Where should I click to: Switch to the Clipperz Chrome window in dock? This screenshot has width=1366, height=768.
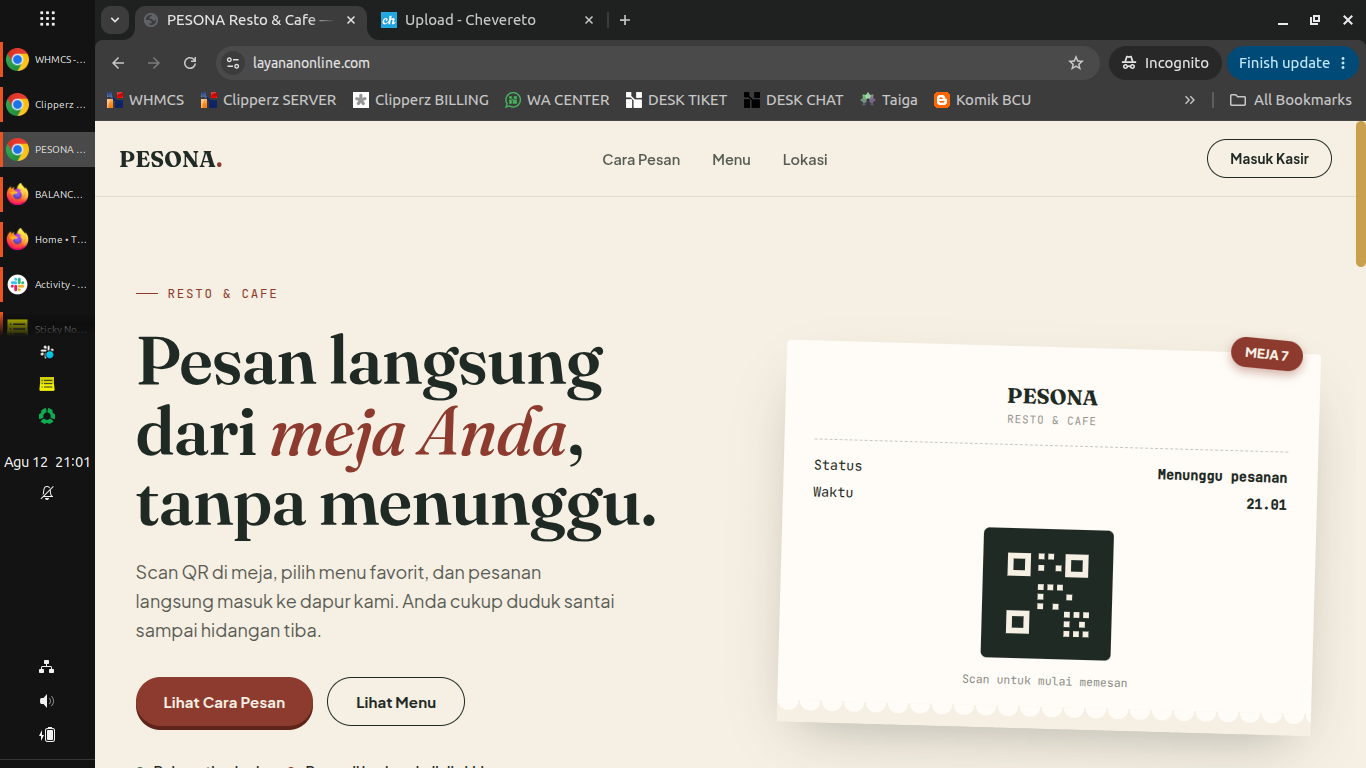click(x=47, y=104)
